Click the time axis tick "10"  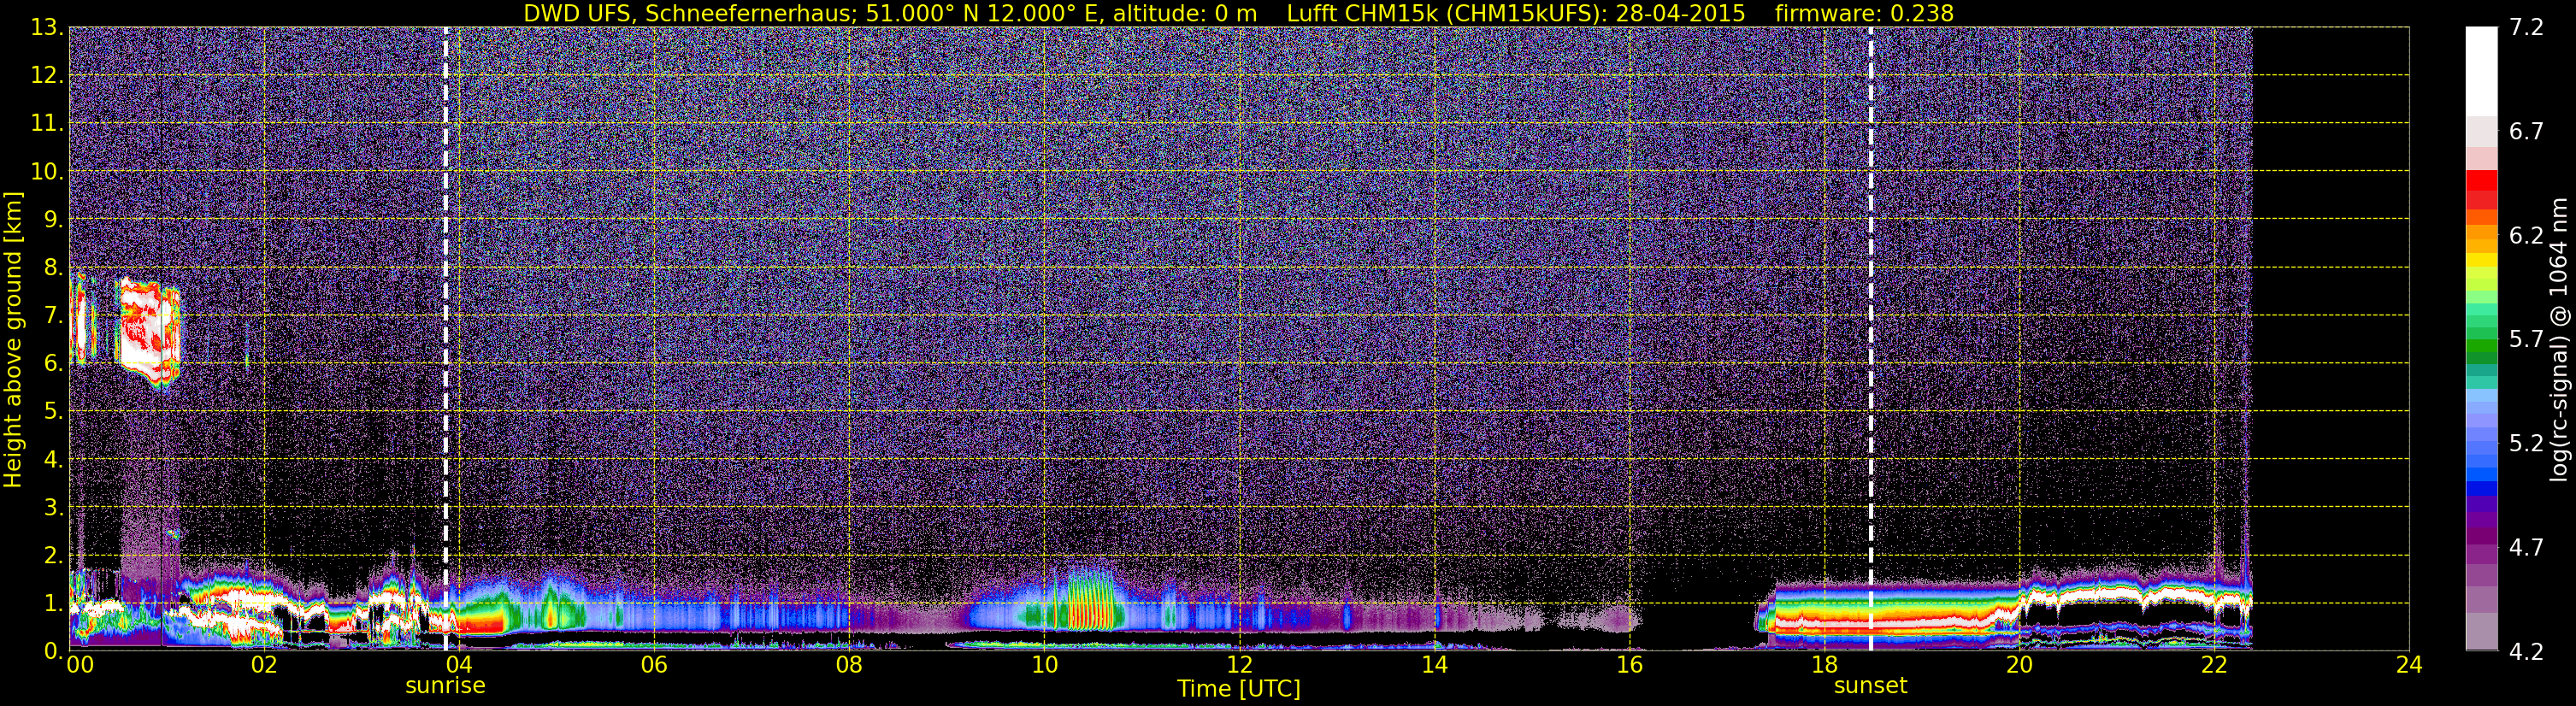tap(1044, 666)
